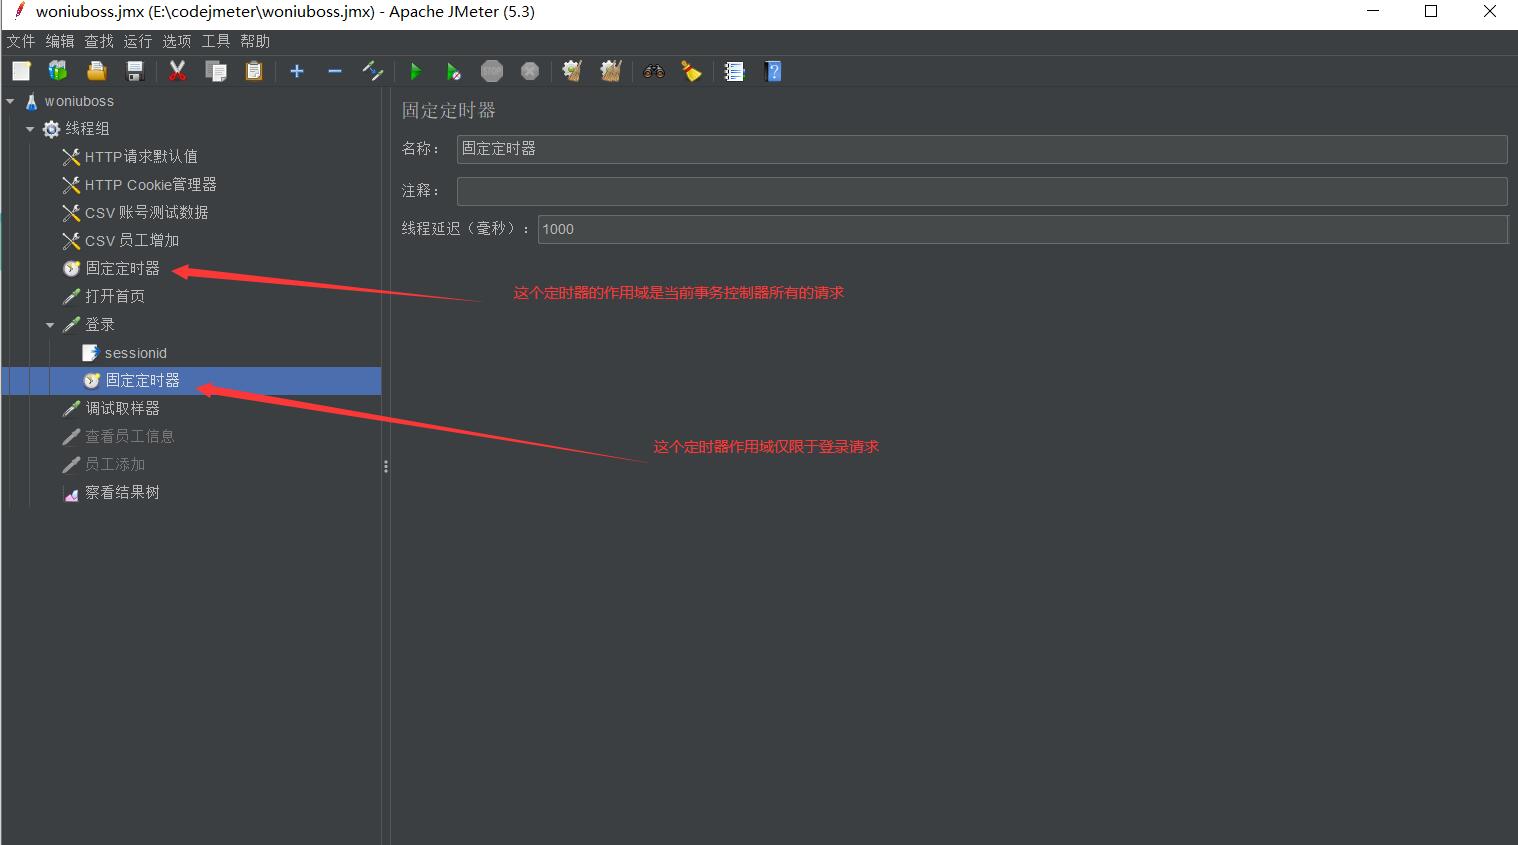Start test without pauses icon

pyautogui.click(x=453, y=71)
